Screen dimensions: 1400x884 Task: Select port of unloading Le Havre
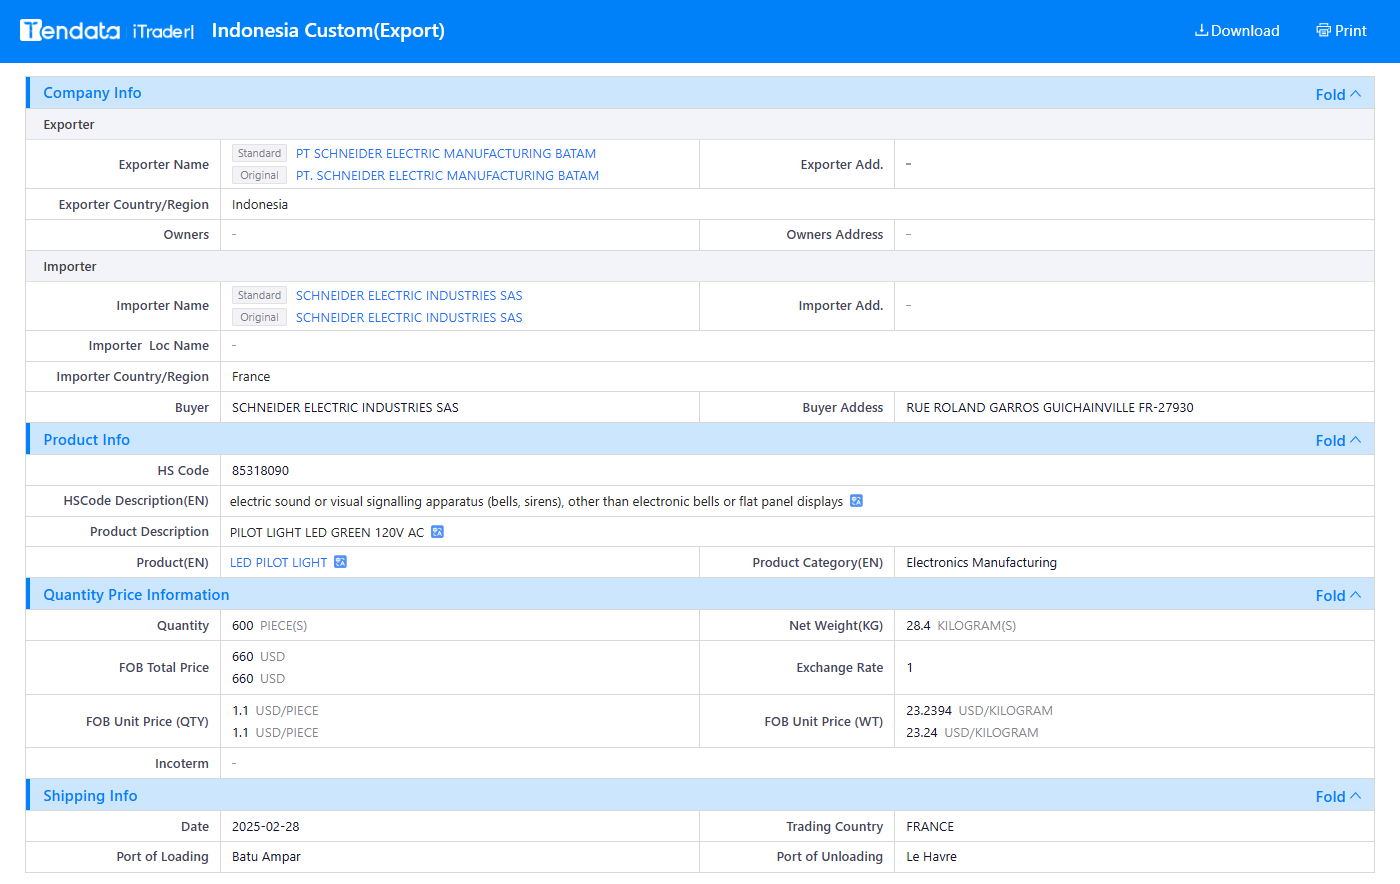(x=931, y=856)
